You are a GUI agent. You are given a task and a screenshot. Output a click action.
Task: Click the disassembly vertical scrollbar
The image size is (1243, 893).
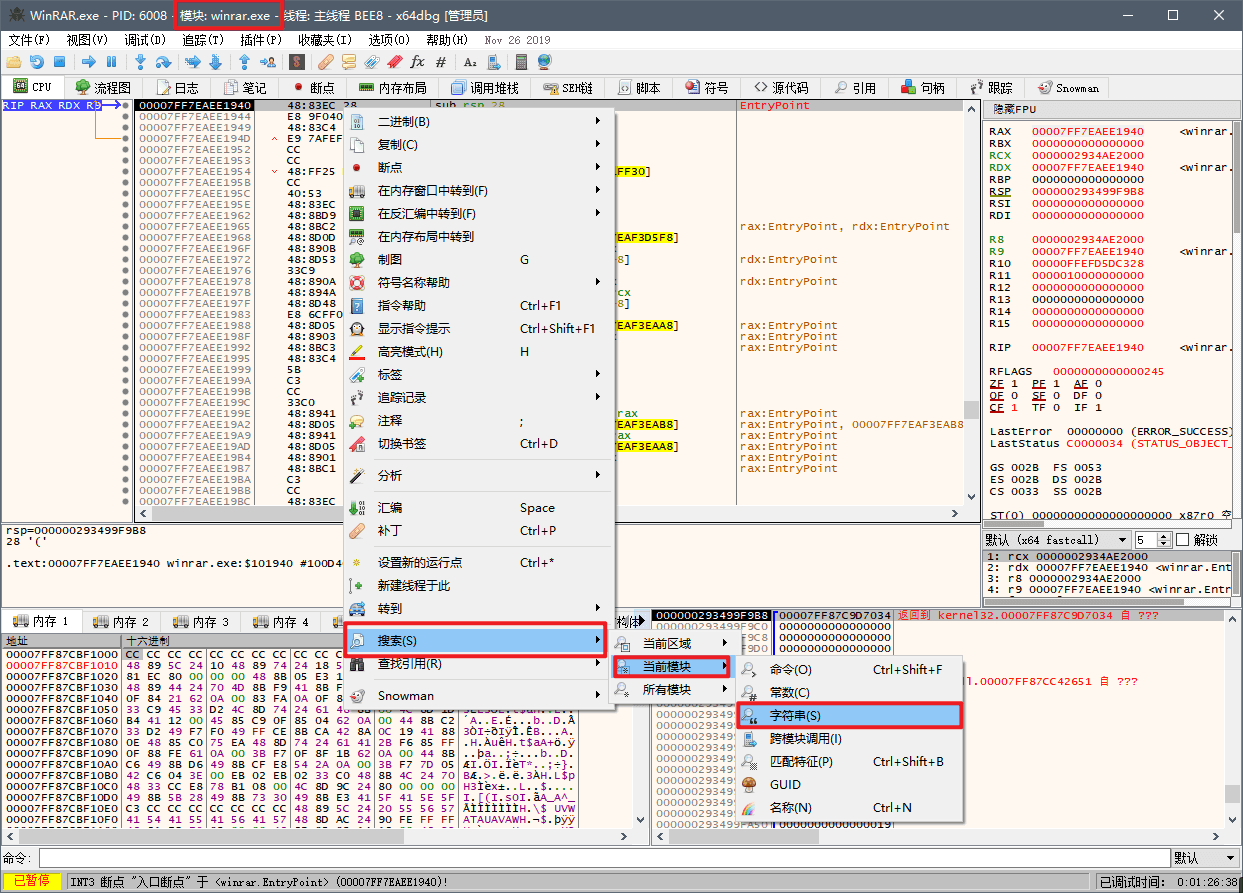(972, 305)
